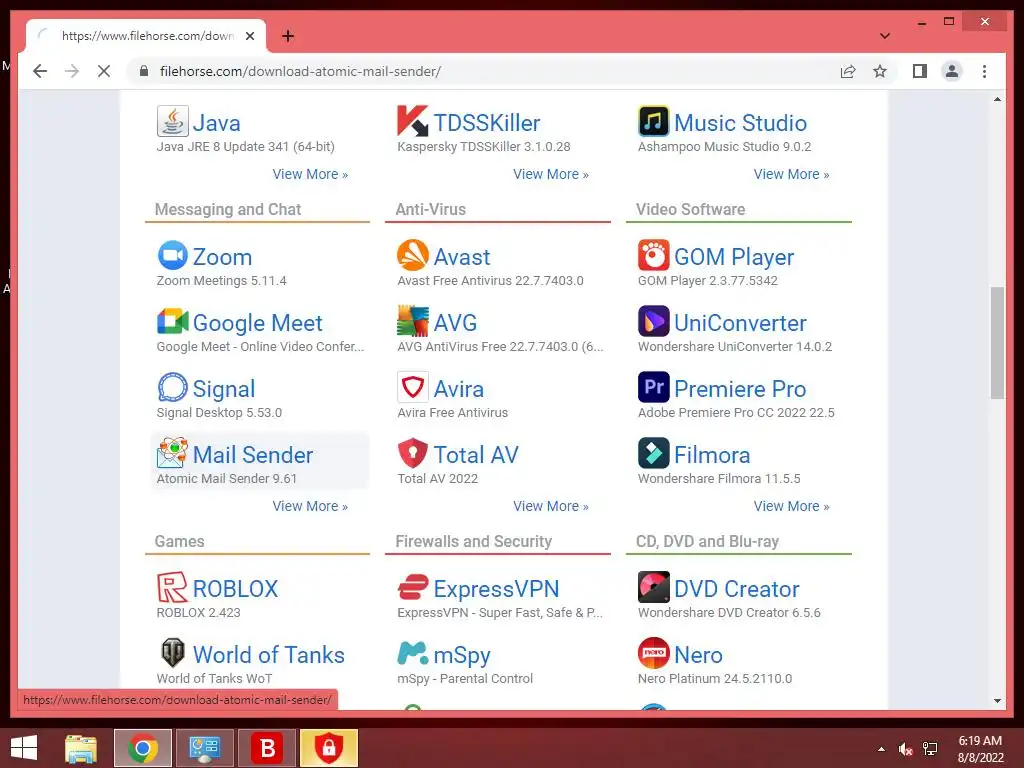Click the Ashampoo Music Studio icon

point(654,121)
